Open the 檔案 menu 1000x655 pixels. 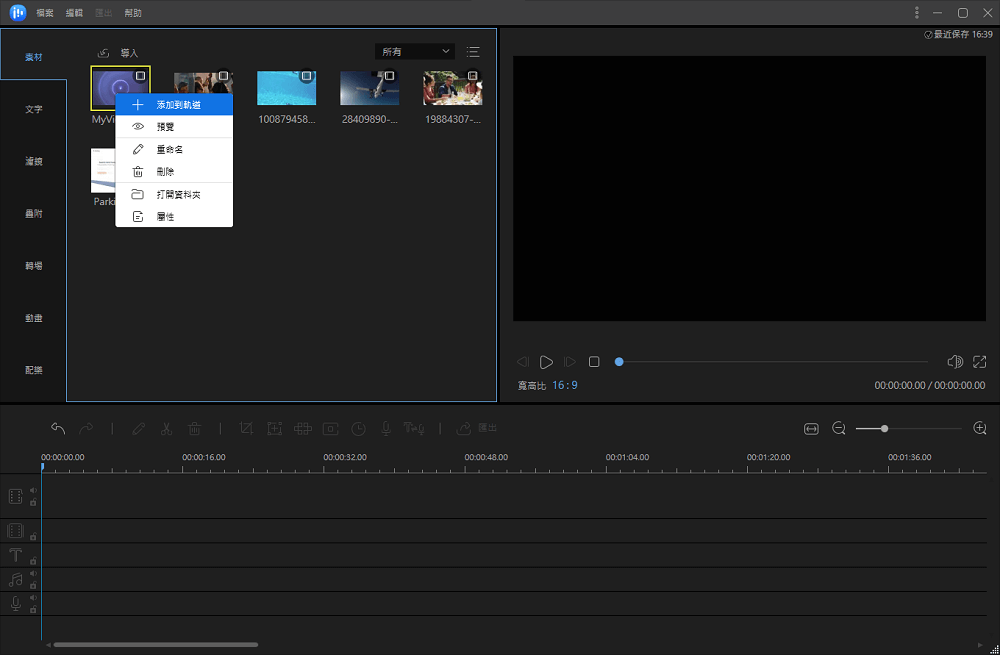(45, 13)
